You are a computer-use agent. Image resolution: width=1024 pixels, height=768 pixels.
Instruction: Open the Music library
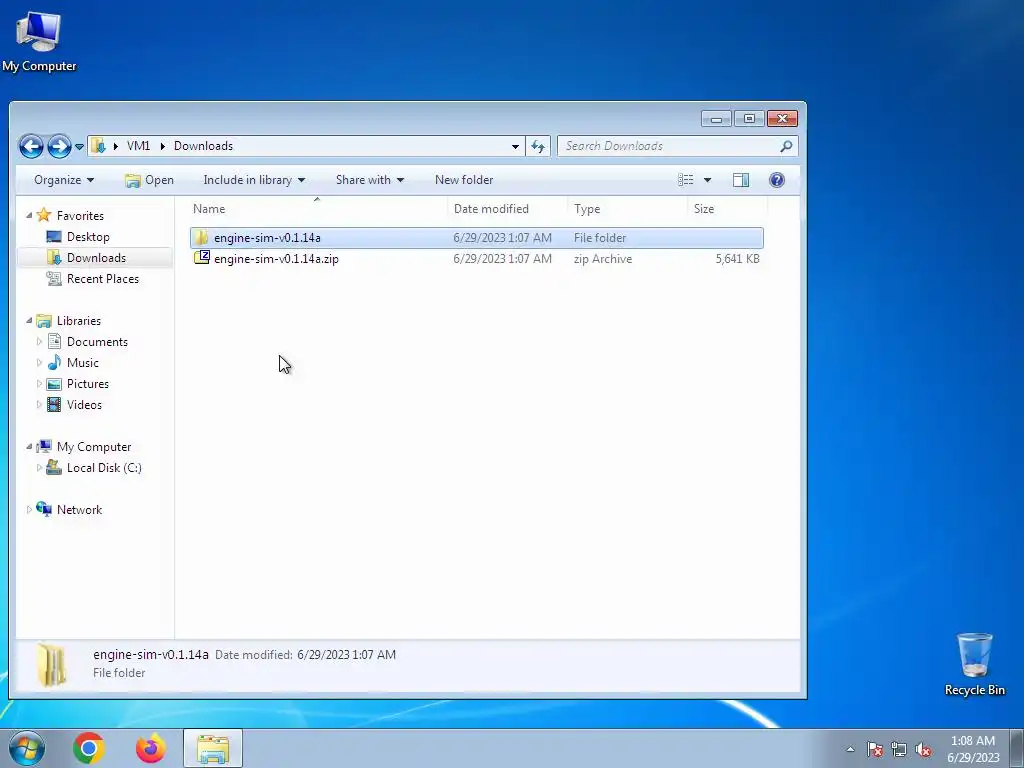82,362
